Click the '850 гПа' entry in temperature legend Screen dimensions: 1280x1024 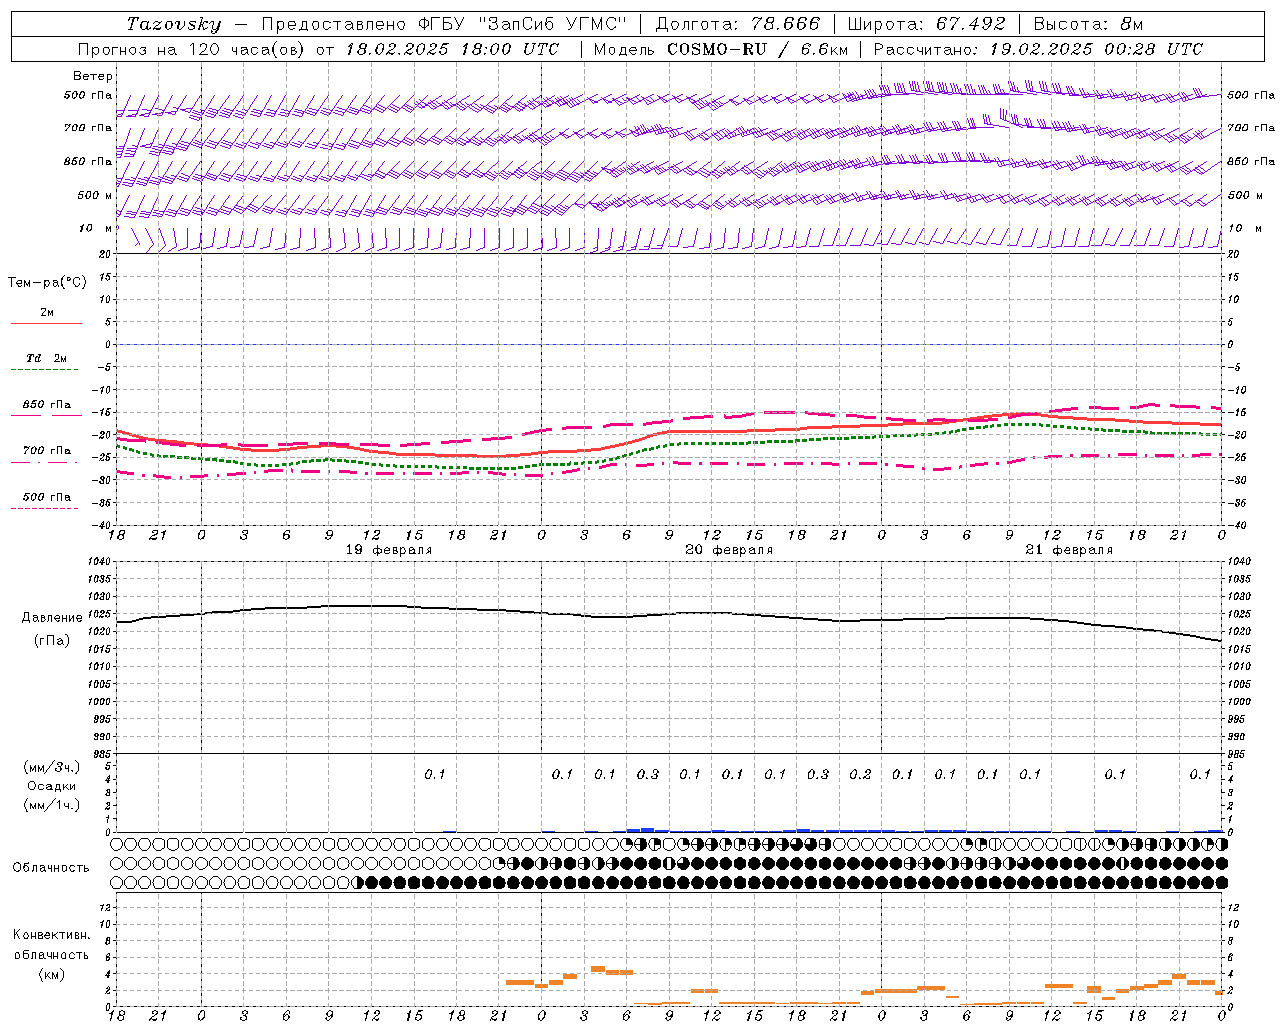click(47, 405)
